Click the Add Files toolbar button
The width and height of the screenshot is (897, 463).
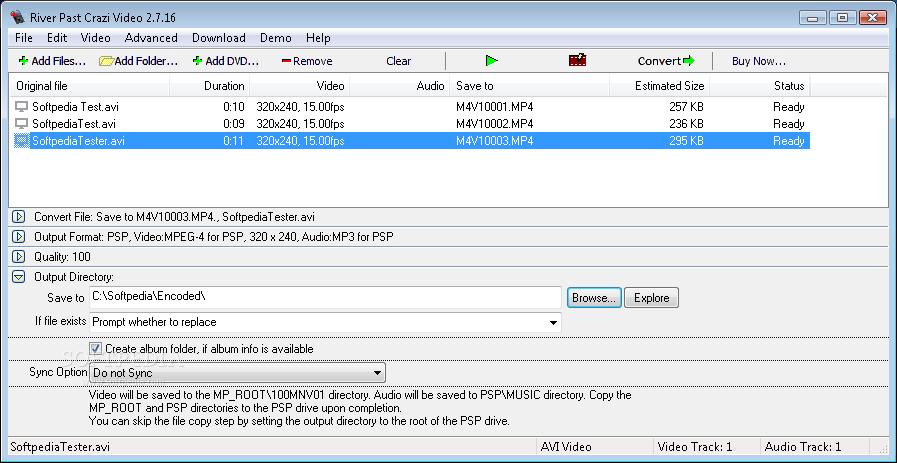tap(52, 61)
